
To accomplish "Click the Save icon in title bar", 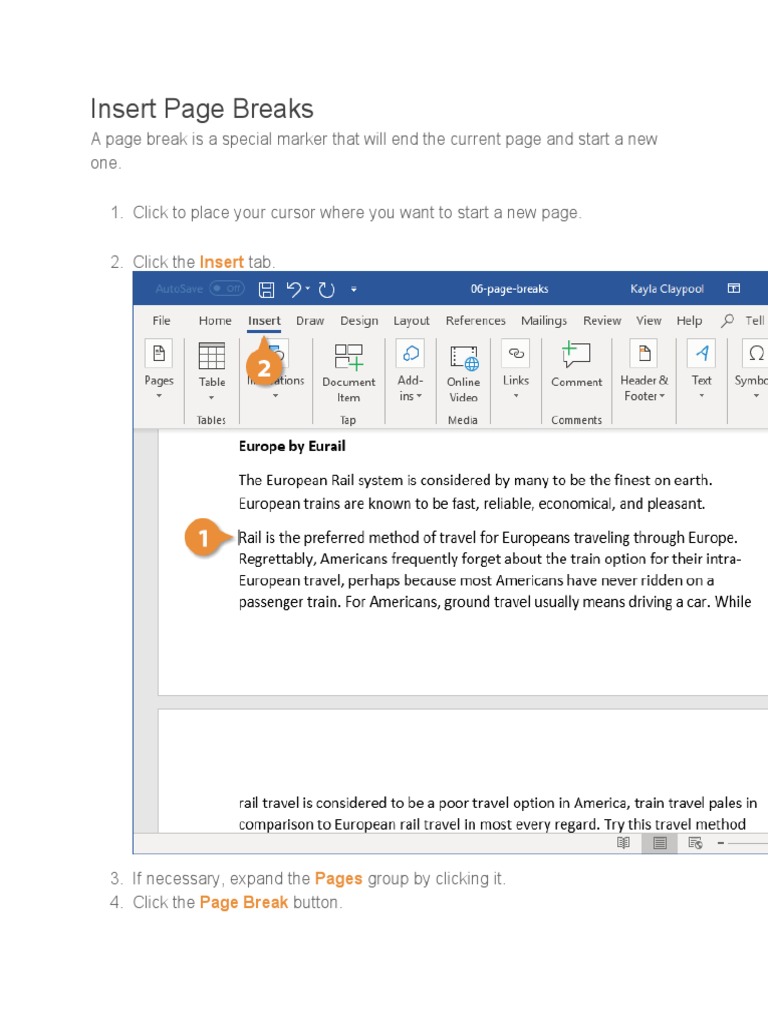I will click(266, 289).
